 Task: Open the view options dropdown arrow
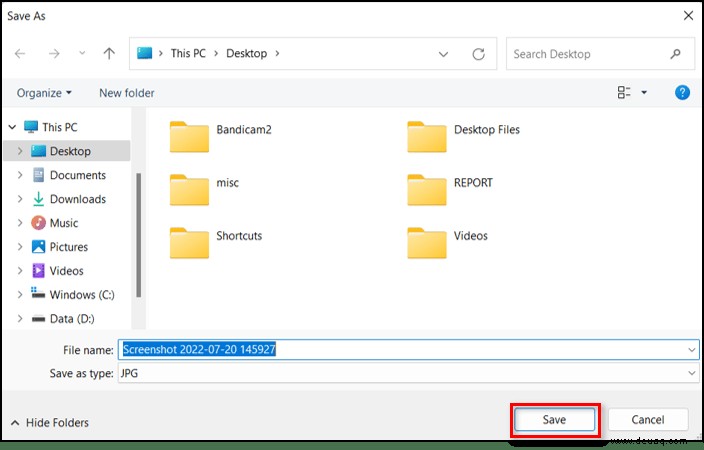click(644, 93)
